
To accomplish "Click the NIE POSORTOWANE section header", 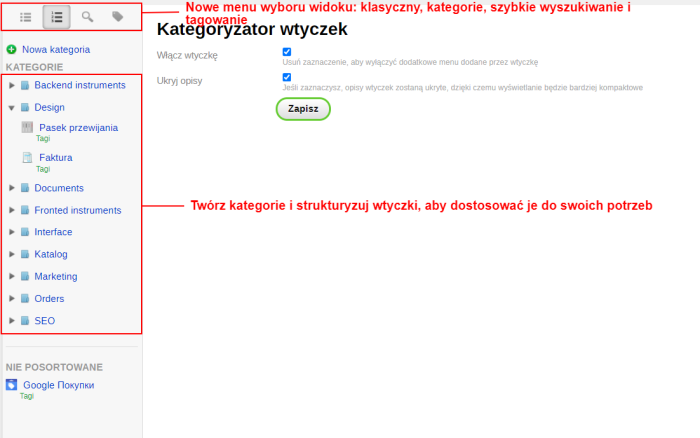I will [x=54, y=367].
